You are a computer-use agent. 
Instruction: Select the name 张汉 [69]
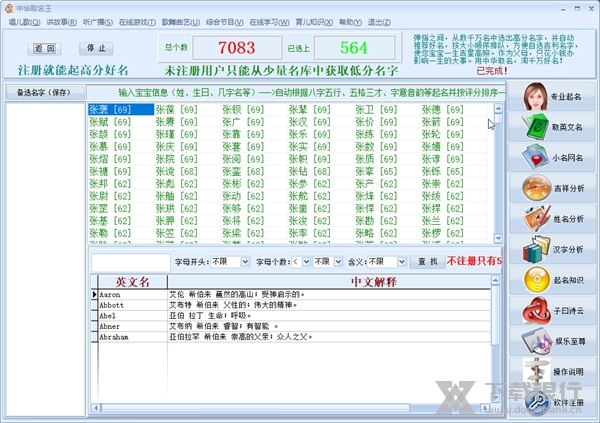[x=309, y=122]
